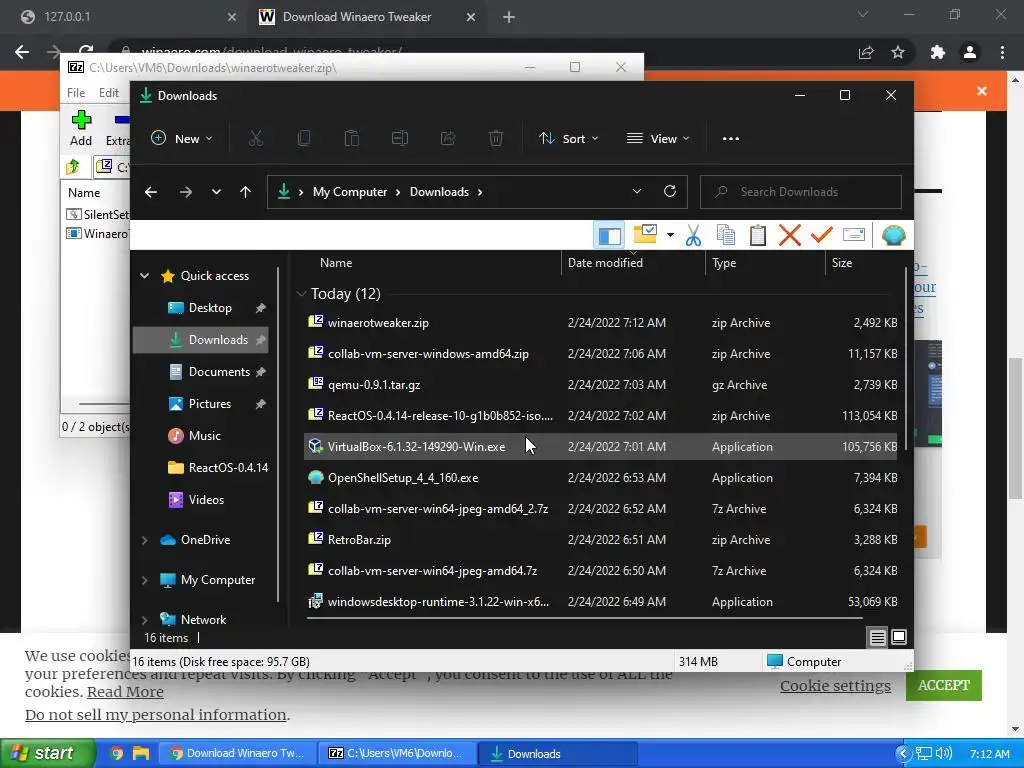The height and width of the screenshot is (768, 1024).
Task: Click the classic toolbar Paste clipboard icon
Action: 758,235
